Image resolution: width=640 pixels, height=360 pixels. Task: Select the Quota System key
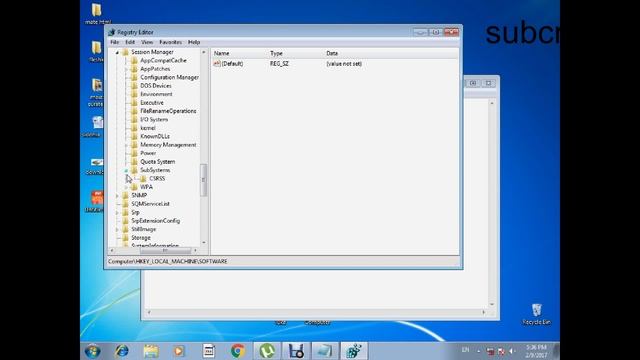click(158, 162)
